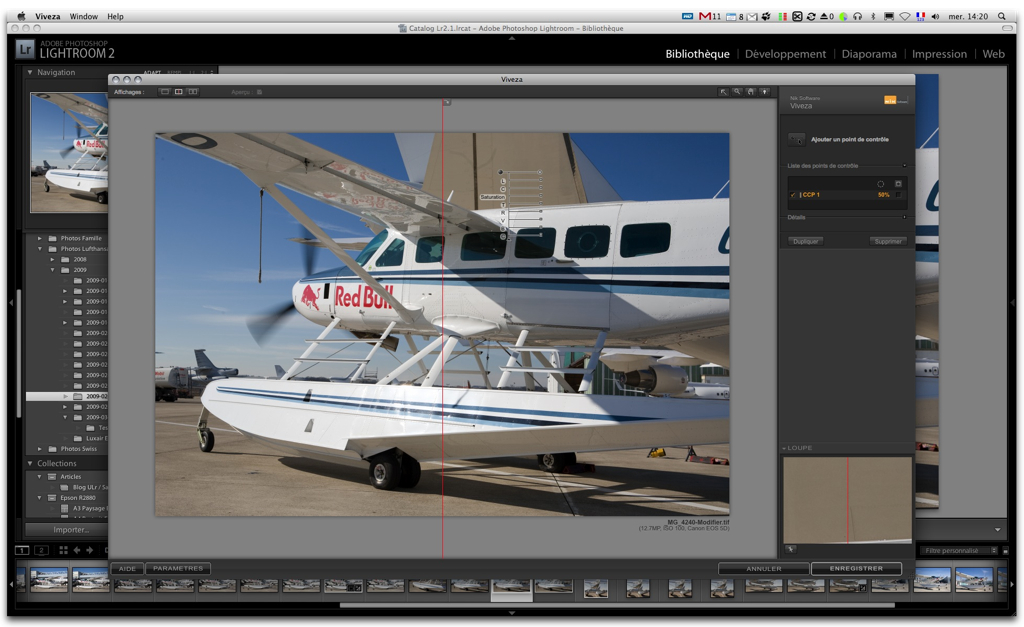The width and height of the screenshot is (1024, 627).
Task: Click the square mask icon in list header
Action: point(898,184)
